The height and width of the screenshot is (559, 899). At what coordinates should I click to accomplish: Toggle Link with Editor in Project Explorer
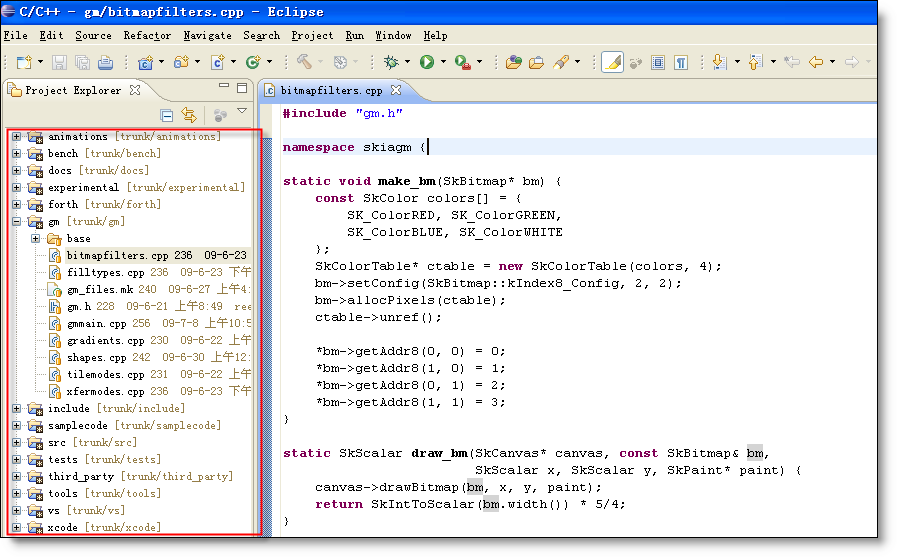point(187,115)
